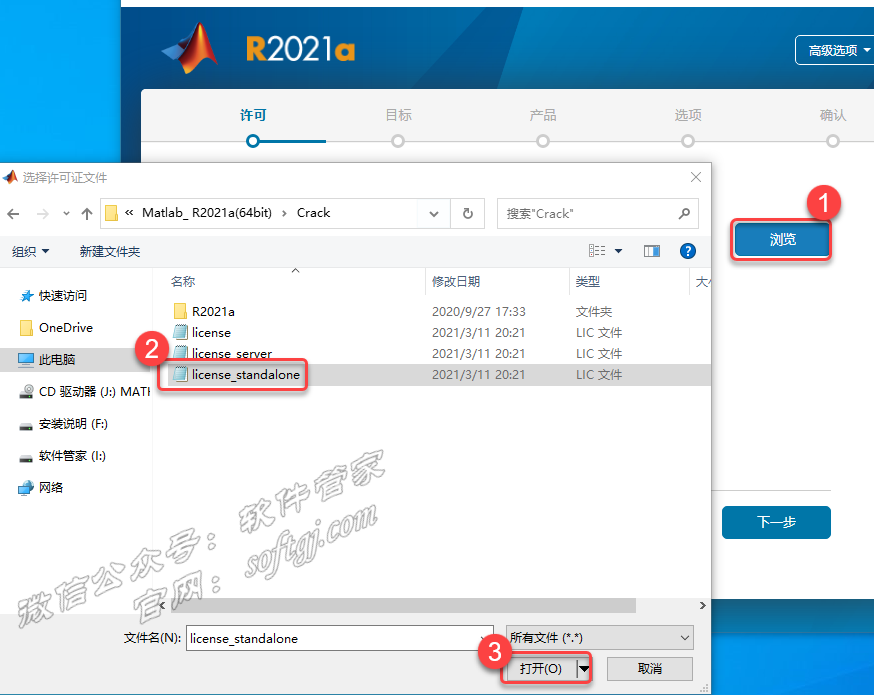Click the 文件名 input field
Viewport: 874px width, 695px height.
pos(339,638)
